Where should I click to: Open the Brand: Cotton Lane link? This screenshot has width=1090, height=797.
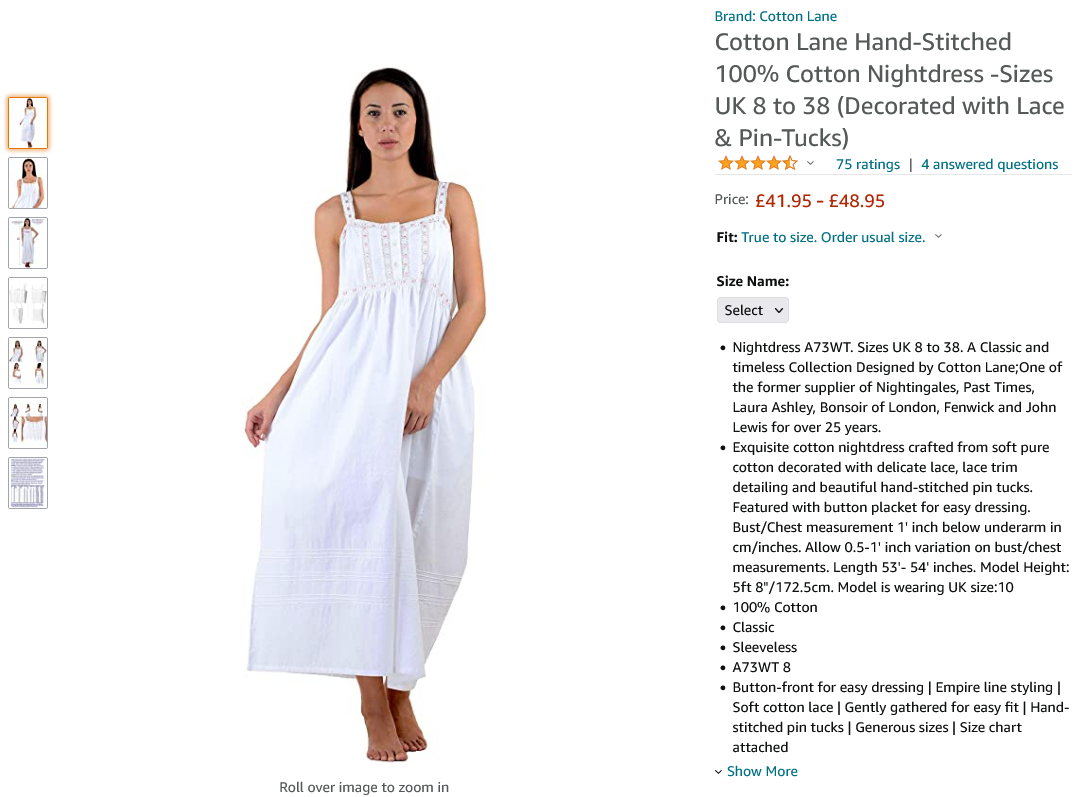click(776, 16)
